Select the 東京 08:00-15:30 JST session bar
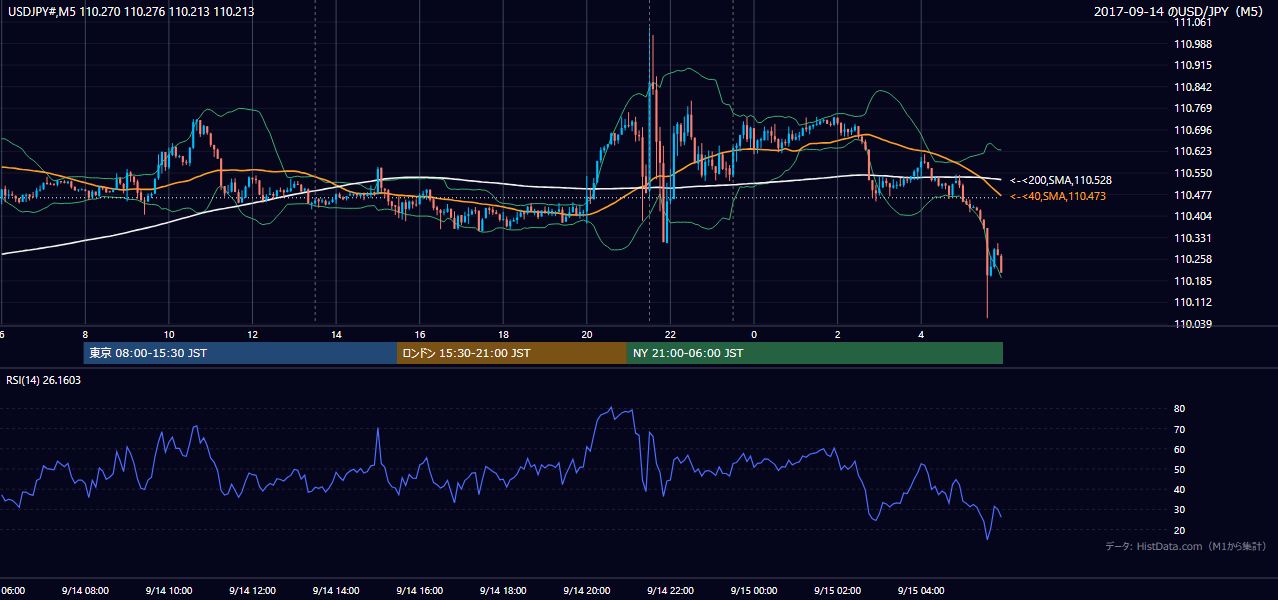This screenshot has width=1278, height=600. click(240, 353)
